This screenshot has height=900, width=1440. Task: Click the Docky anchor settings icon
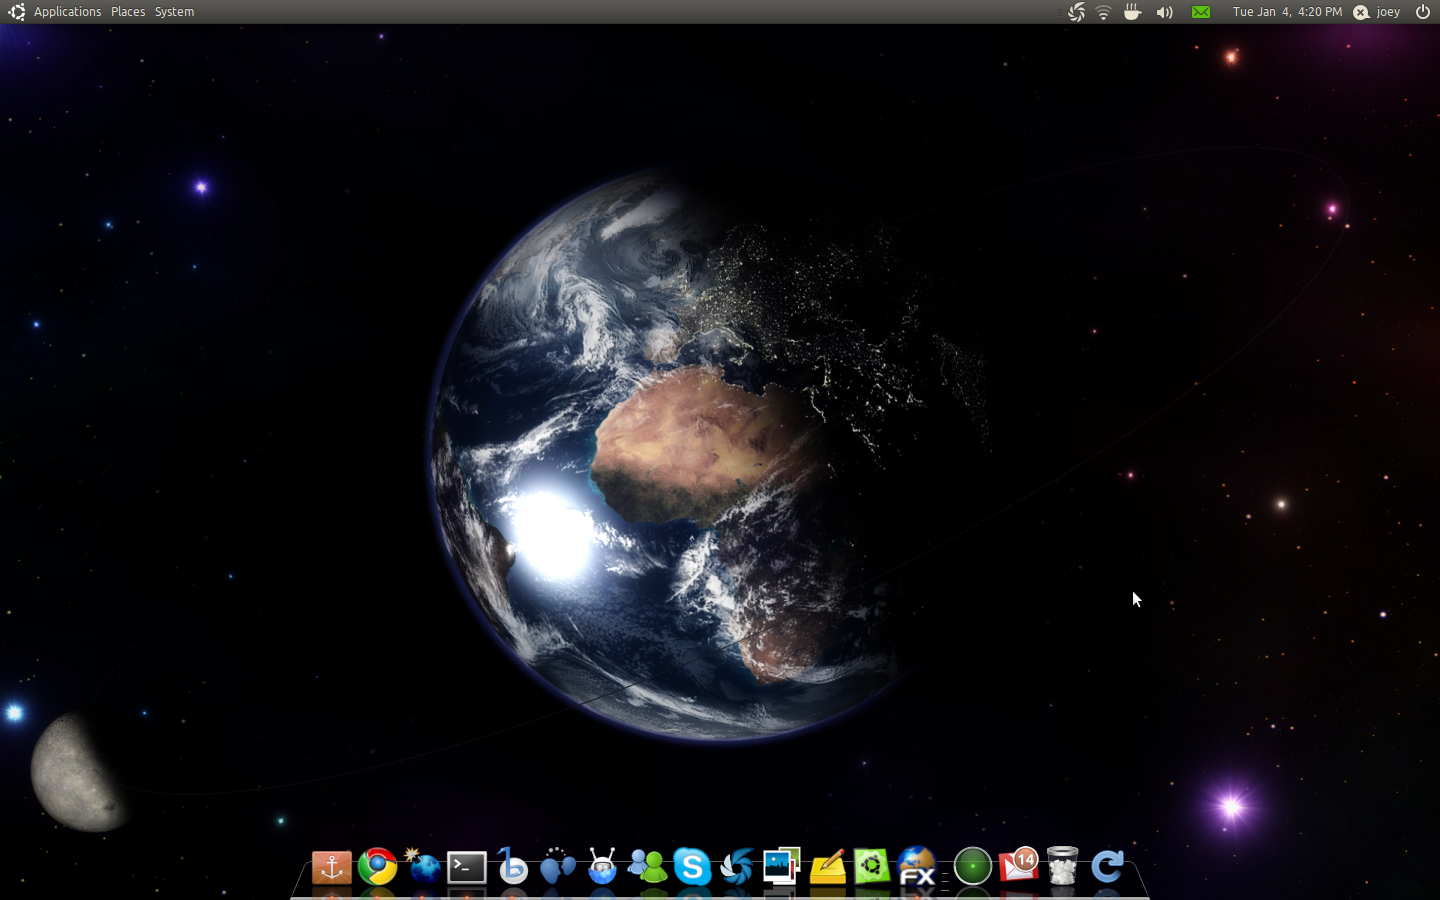pyautogui.click(x=332, y=868)
